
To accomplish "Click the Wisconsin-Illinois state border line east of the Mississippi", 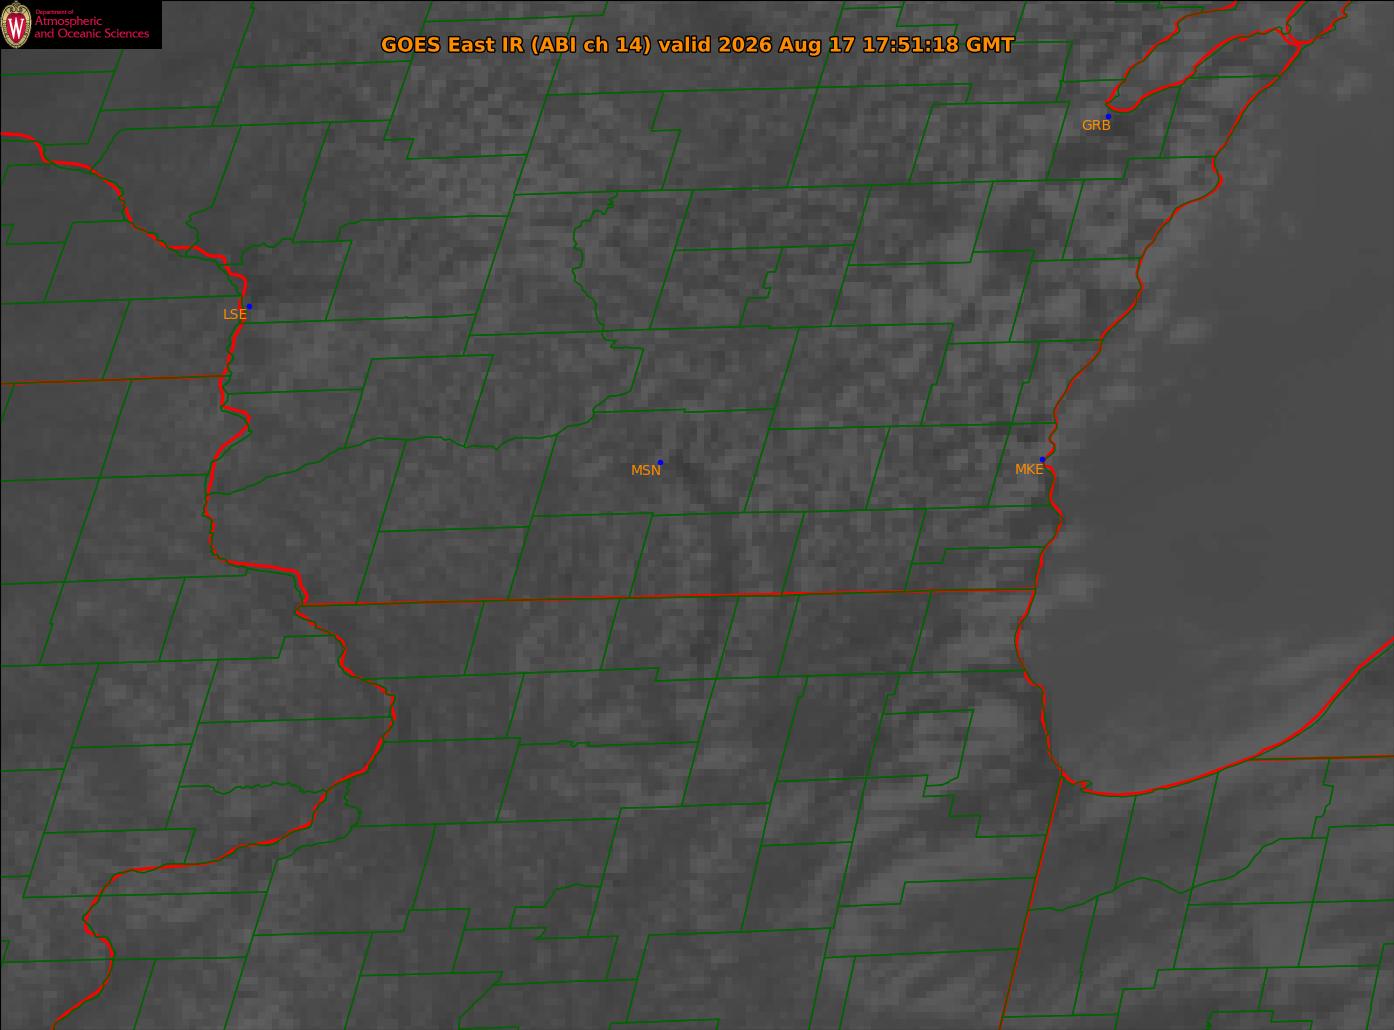I will pos(667,597).
